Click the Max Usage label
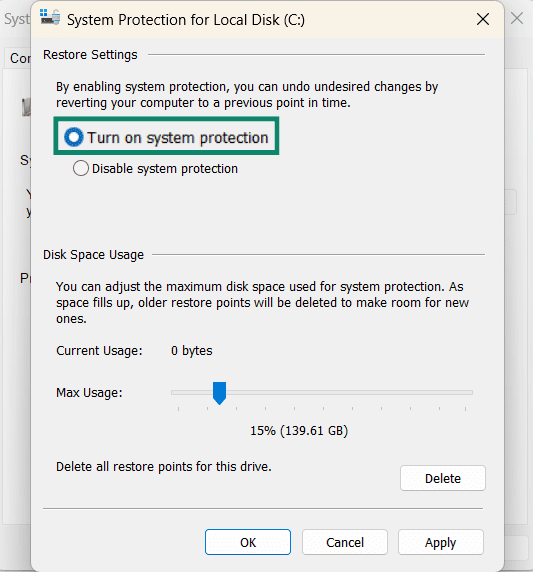Viewport: 533px width, 572px height. coord(89,393)
